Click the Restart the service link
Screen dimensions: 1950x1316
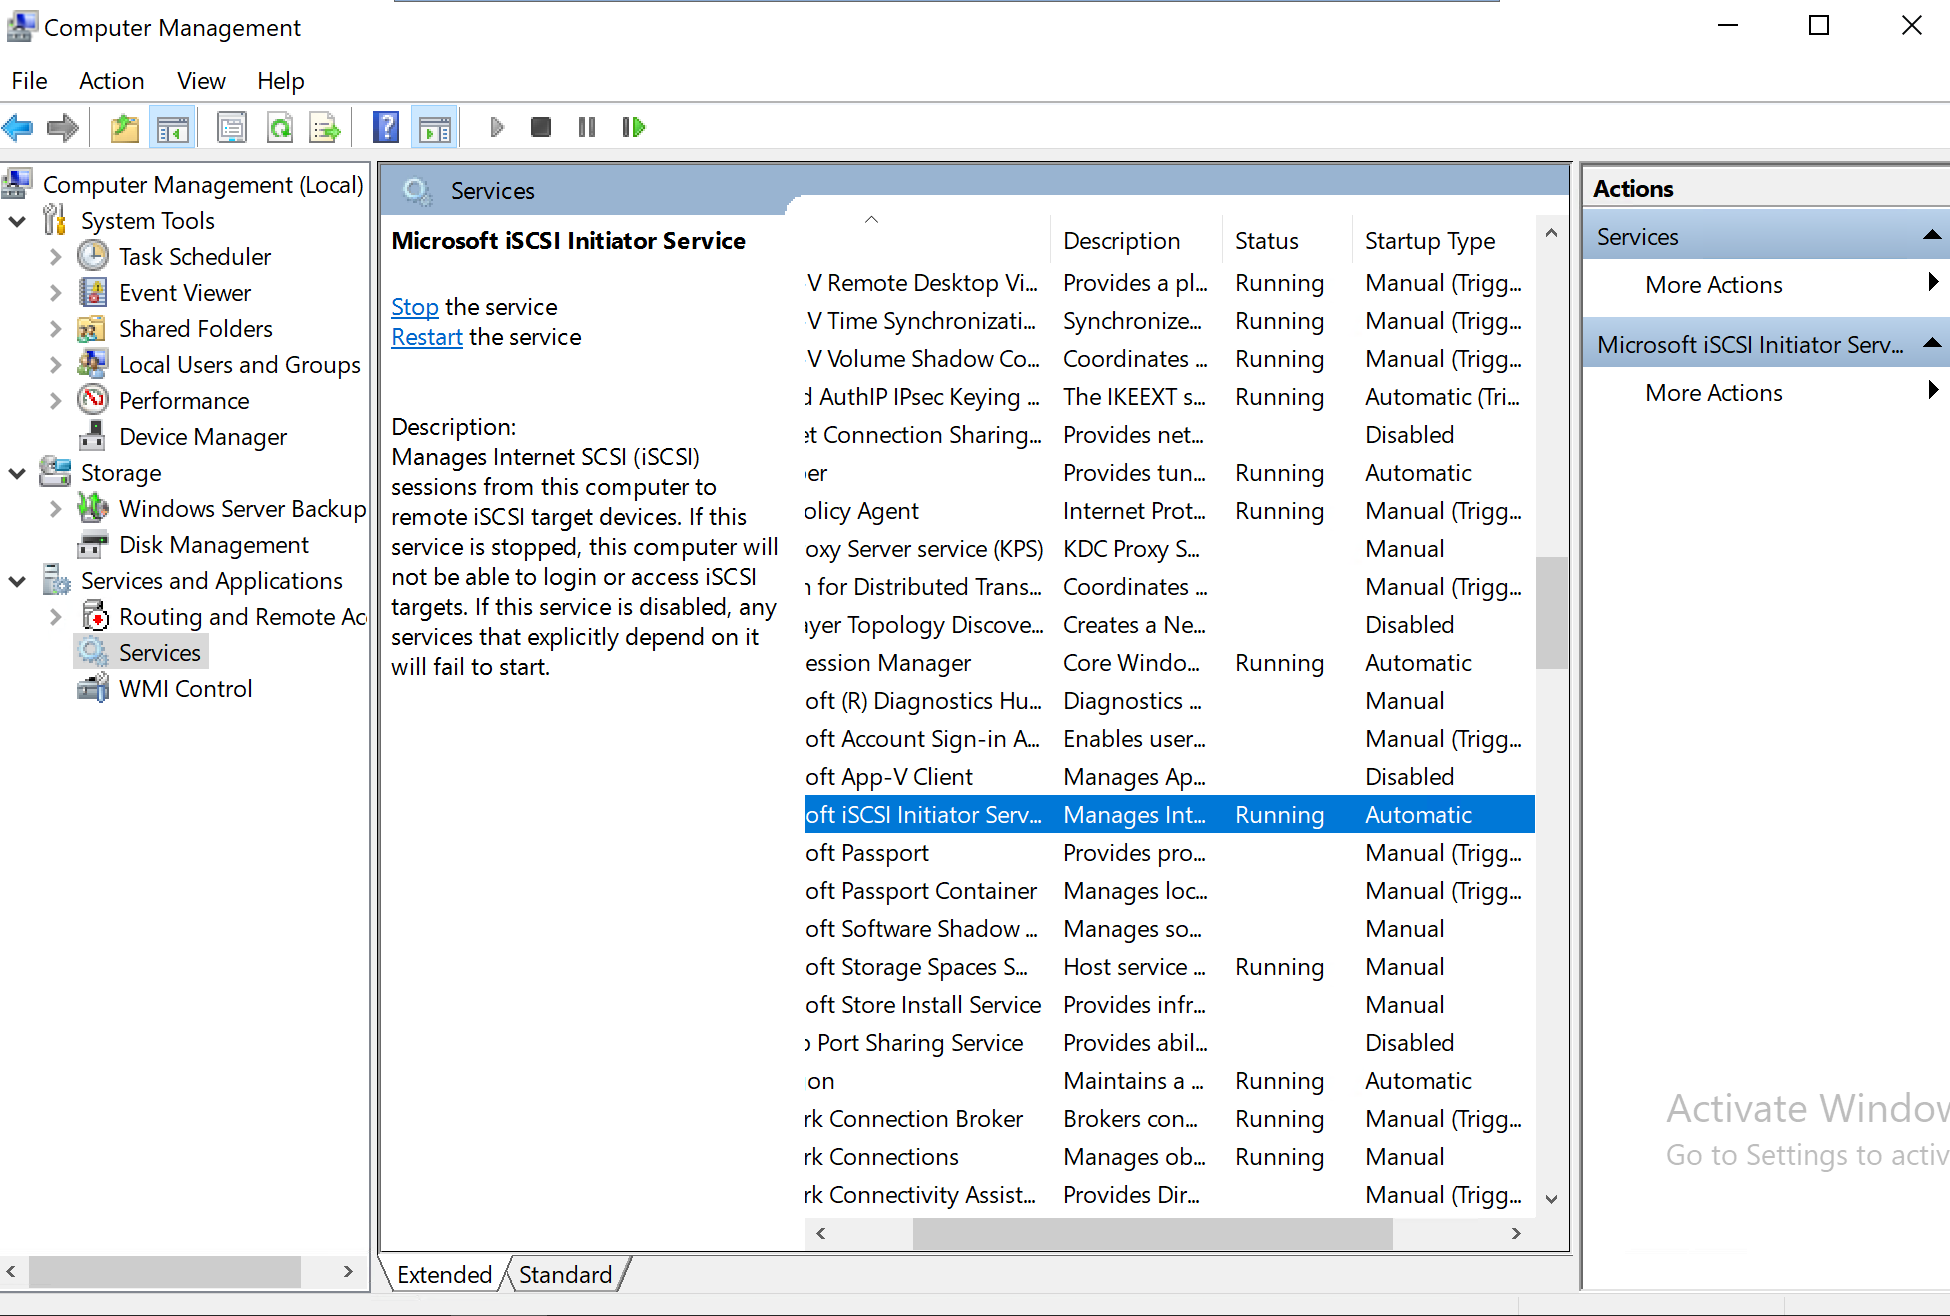click(426, 337)
